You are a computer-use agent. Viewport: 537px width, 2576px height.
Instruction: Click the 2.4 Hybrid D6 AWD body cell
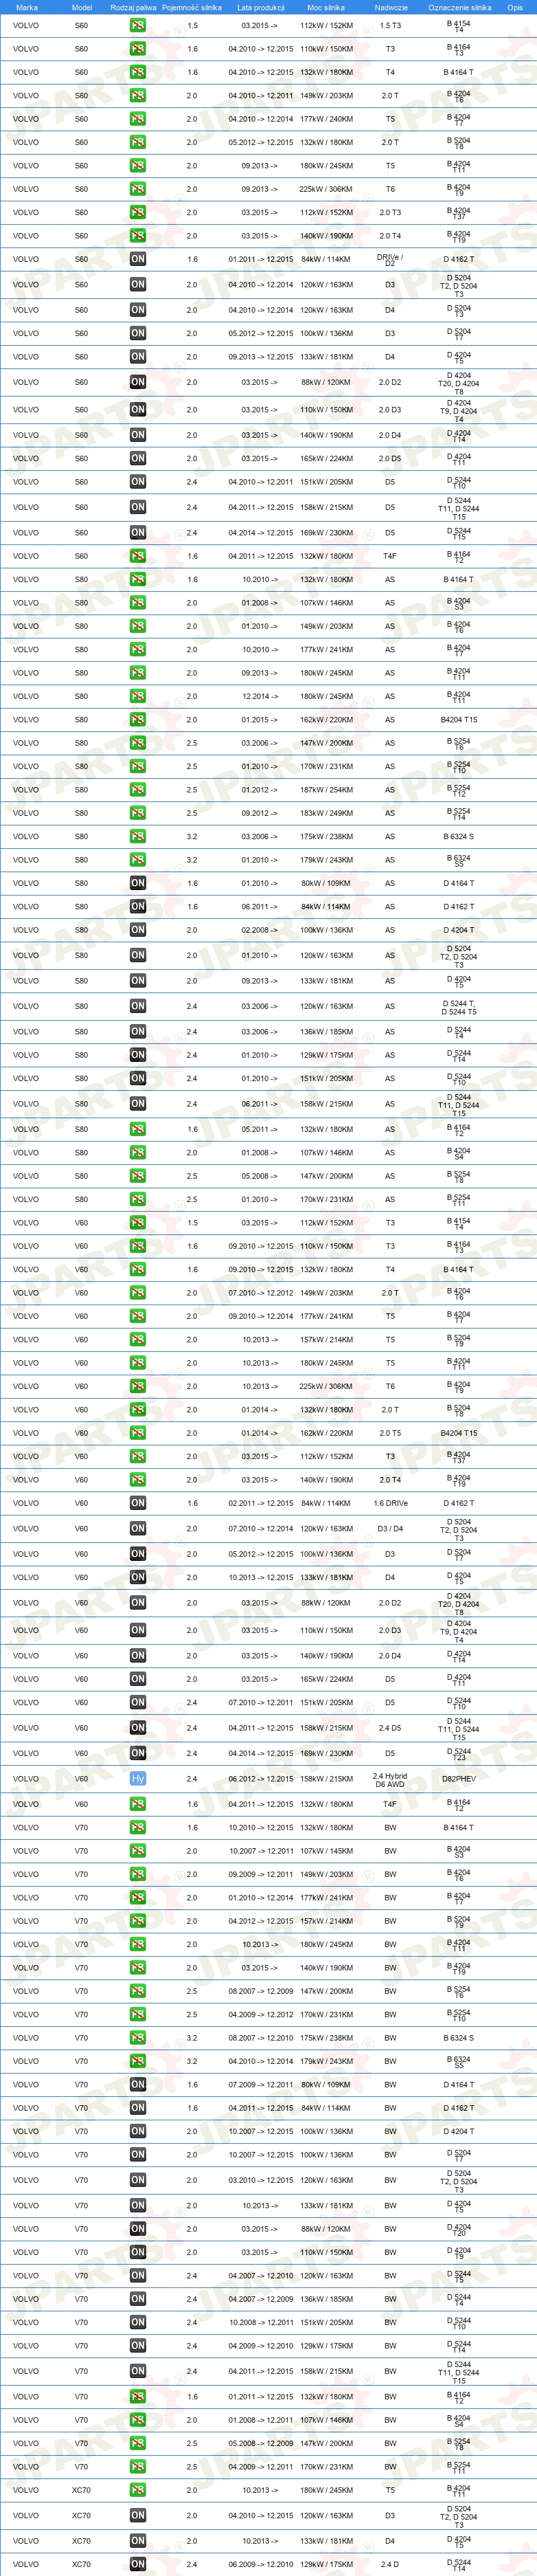390,1779
